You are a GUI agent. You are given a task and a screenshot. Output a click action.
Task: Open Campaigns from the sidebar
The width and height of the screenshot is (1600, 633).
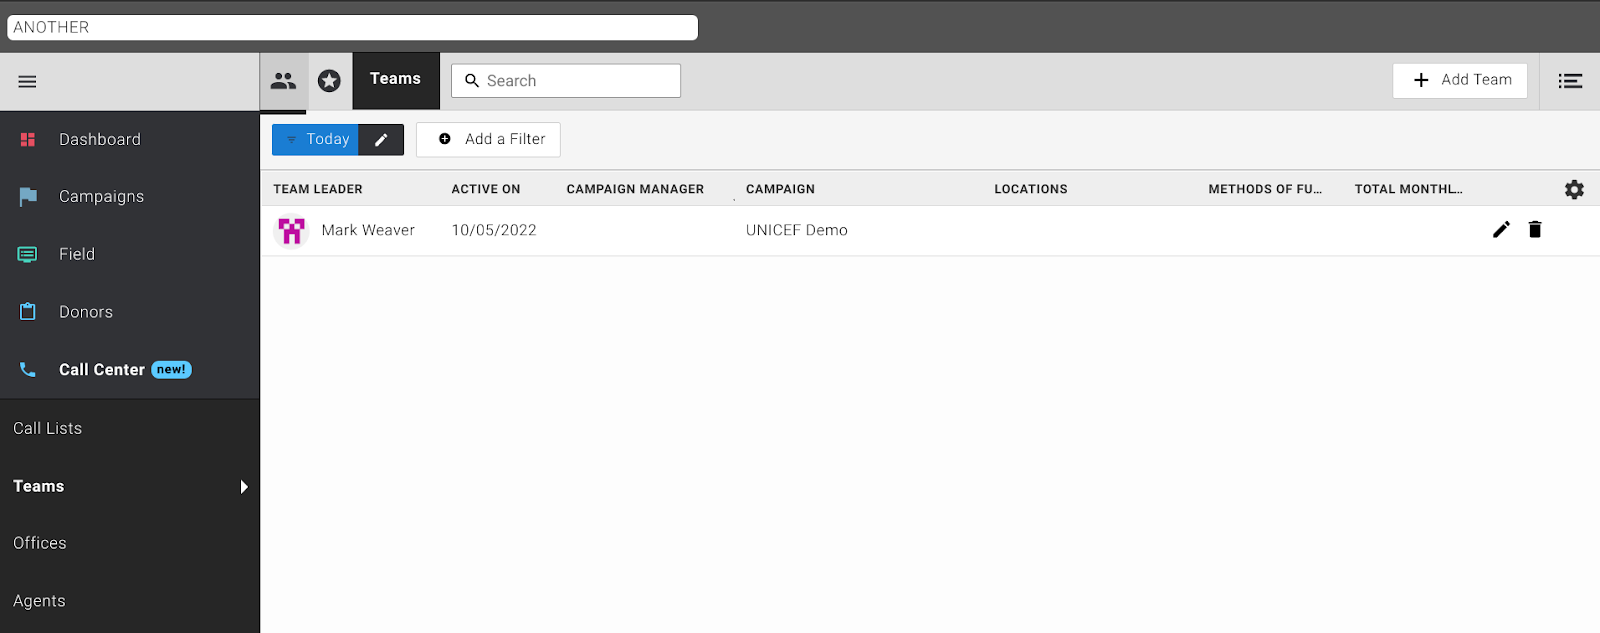(101, 197)
